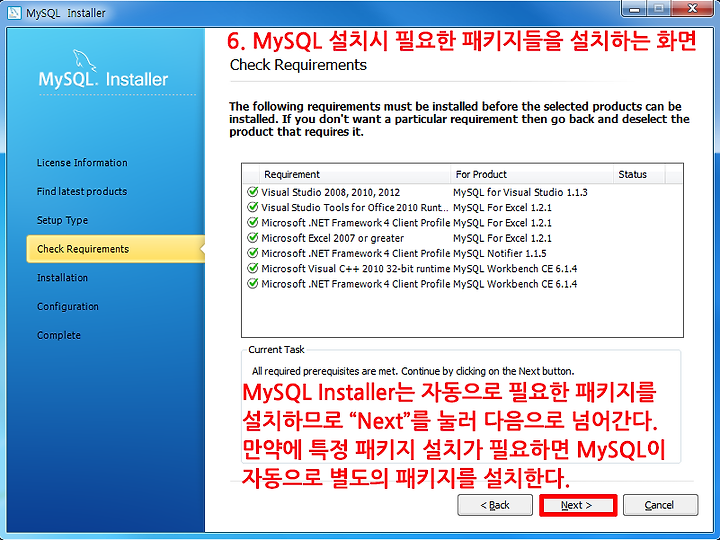Click the Status column header

pyautogui.click(x=639, y=174)
